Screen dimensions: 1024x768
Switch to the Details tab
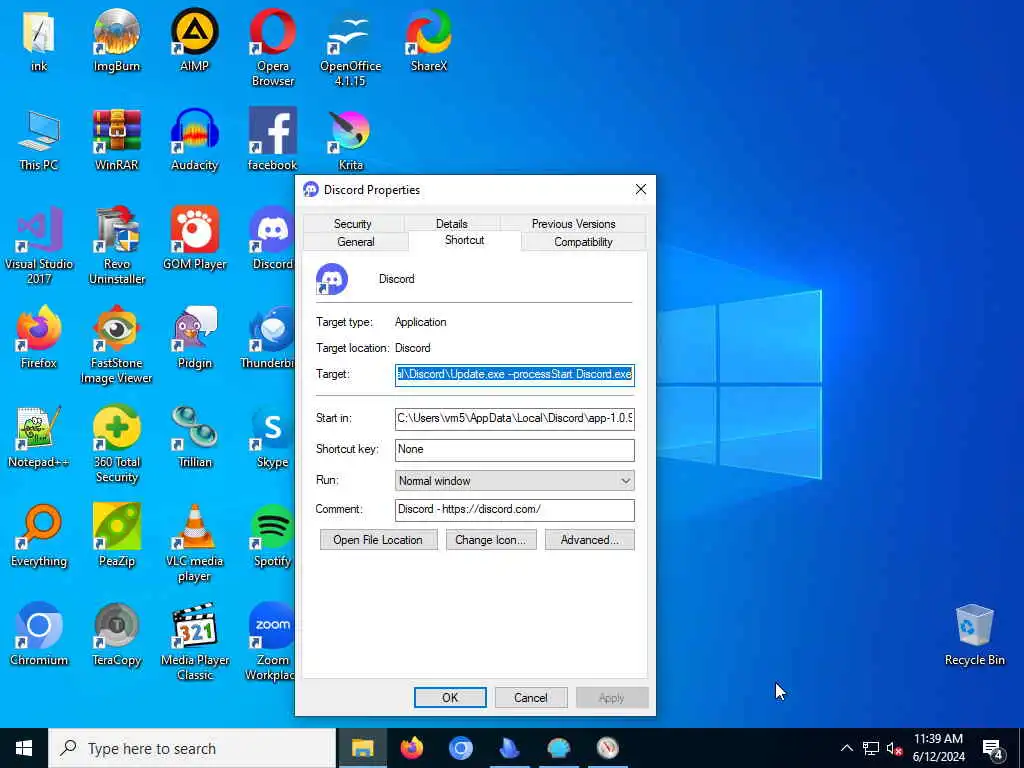[x=451, y=223]
